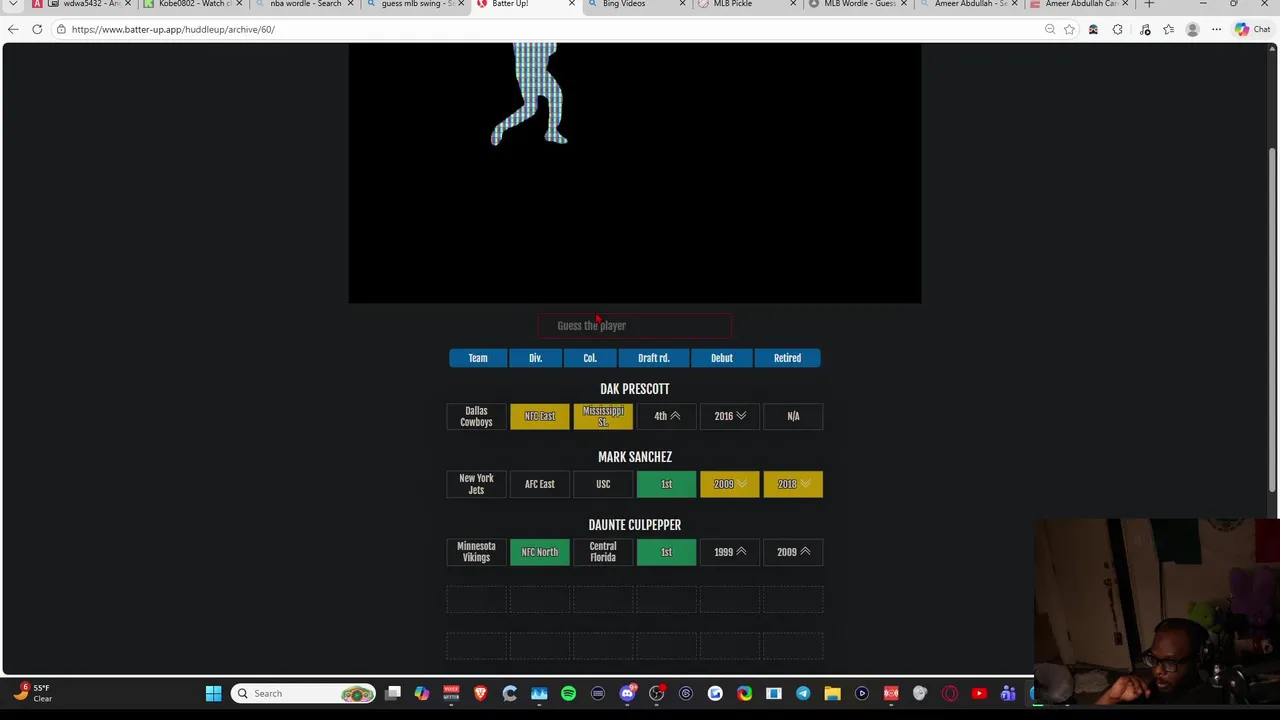Switch to the MLB Wordle tab
Image resolution: width=1280 pixels, height=720 pixels.
click(856, 4)
